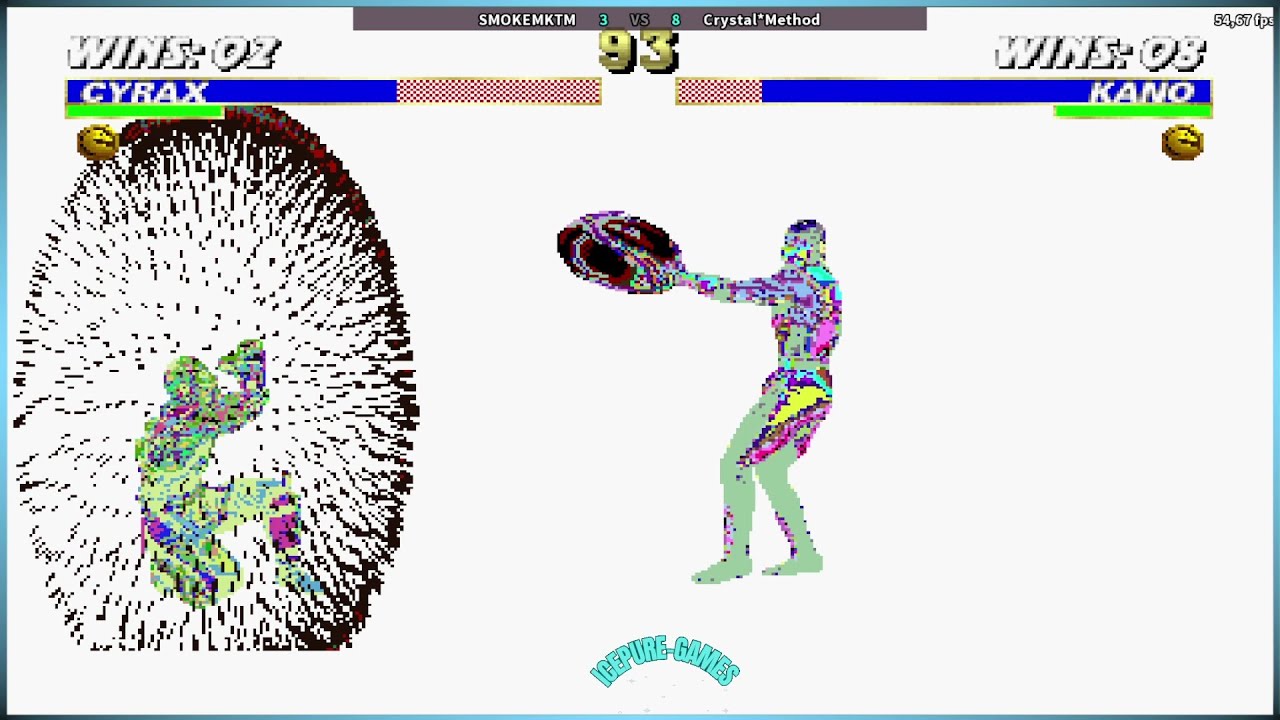
Task: Select the SMOKEMKTM player name
Action: click(527, 20)
